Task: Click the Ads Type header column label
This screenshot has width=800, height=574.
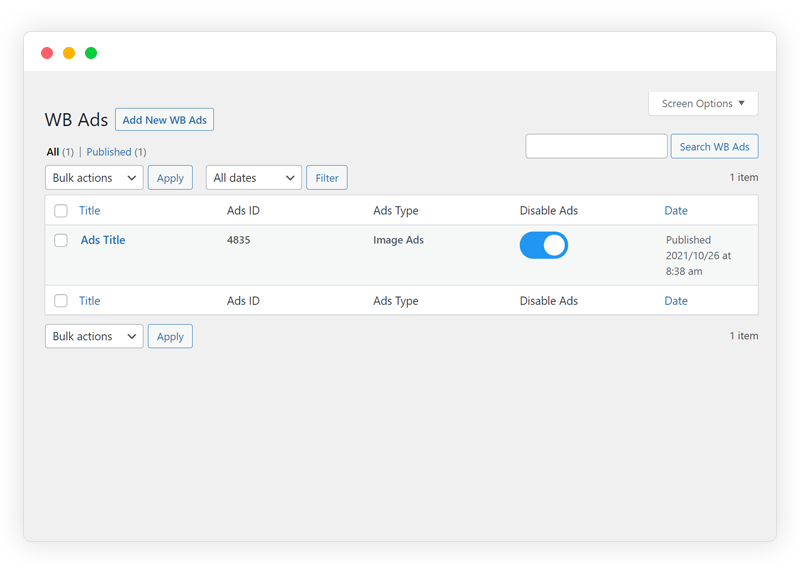Action: point(395,211)
